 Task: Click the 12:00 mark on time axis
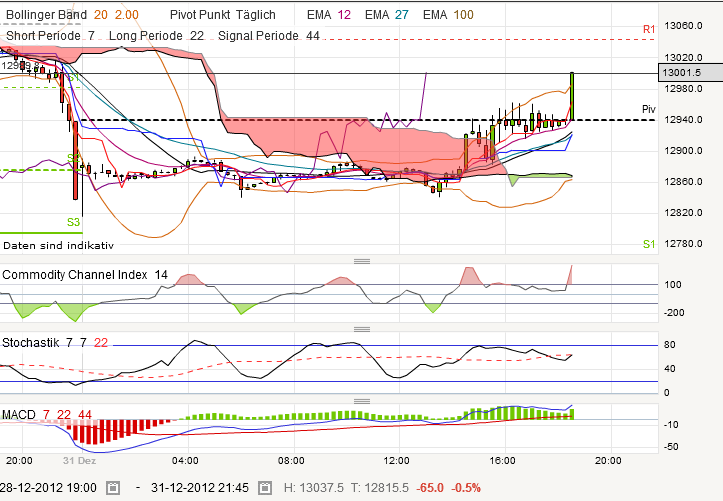tap(397, 460)
